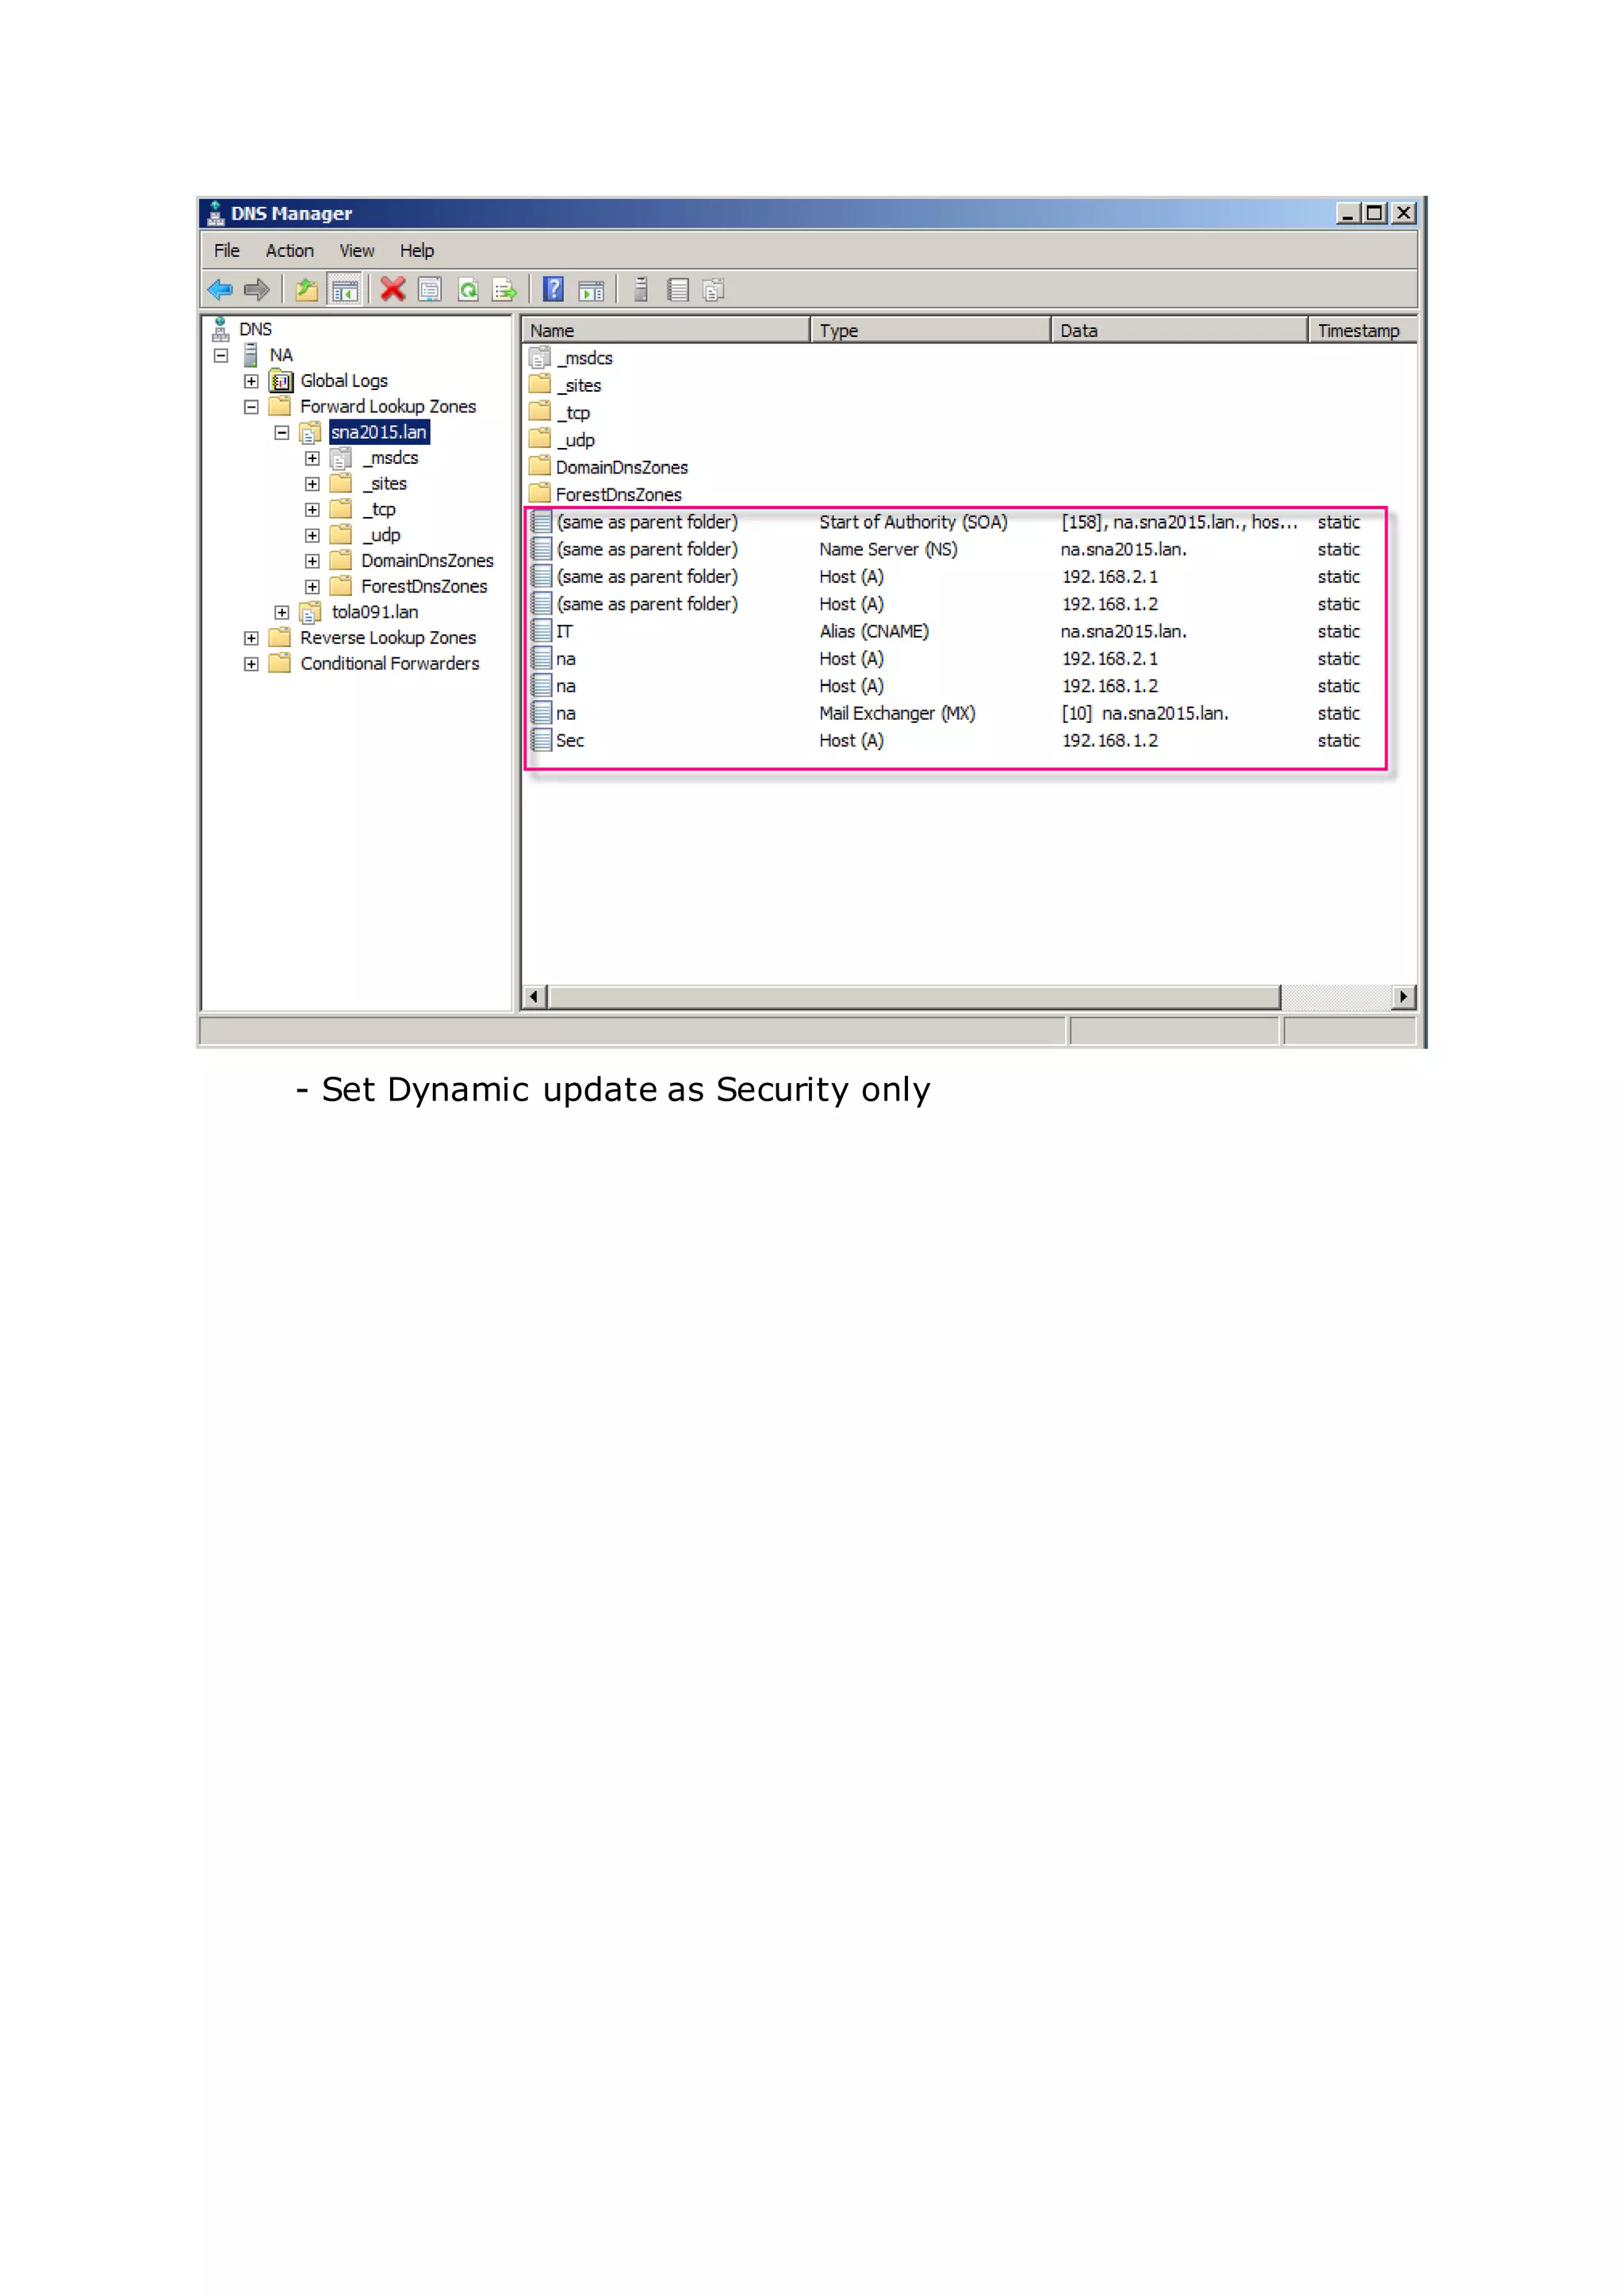Viewport: 1624px width, 2296px height.
Task: Toggle the show/hide console tree icon
Action: pos(345,290)
